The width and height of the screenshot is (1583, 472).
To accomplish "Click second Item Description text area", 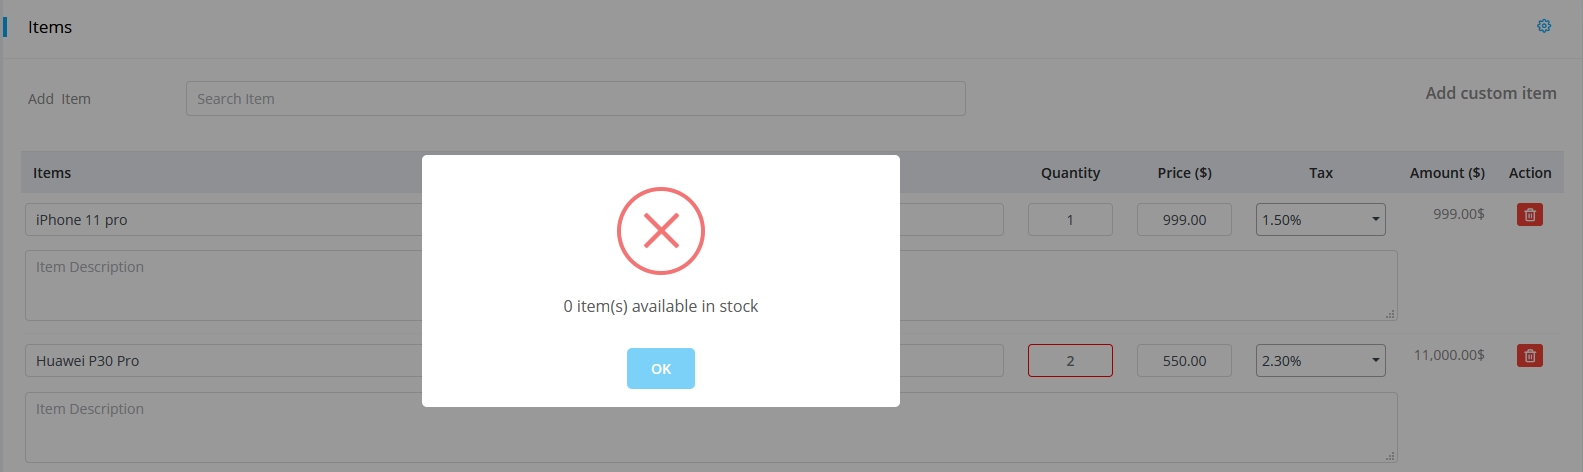I will (x=711, y=427).
